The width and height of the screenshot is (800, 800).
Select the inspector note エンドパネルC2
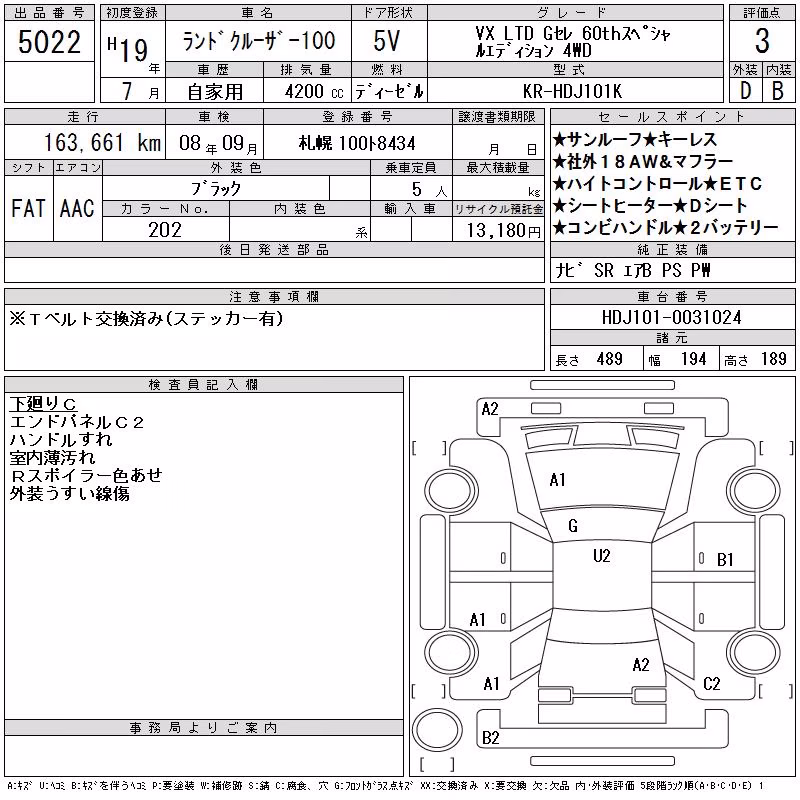pos(77,422)
